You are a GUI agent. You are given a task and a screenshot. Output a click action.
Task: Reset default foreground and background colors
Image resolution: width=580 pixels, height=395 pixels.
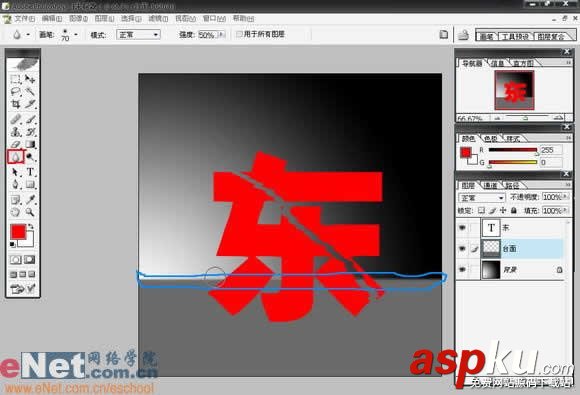click(13, 244)
